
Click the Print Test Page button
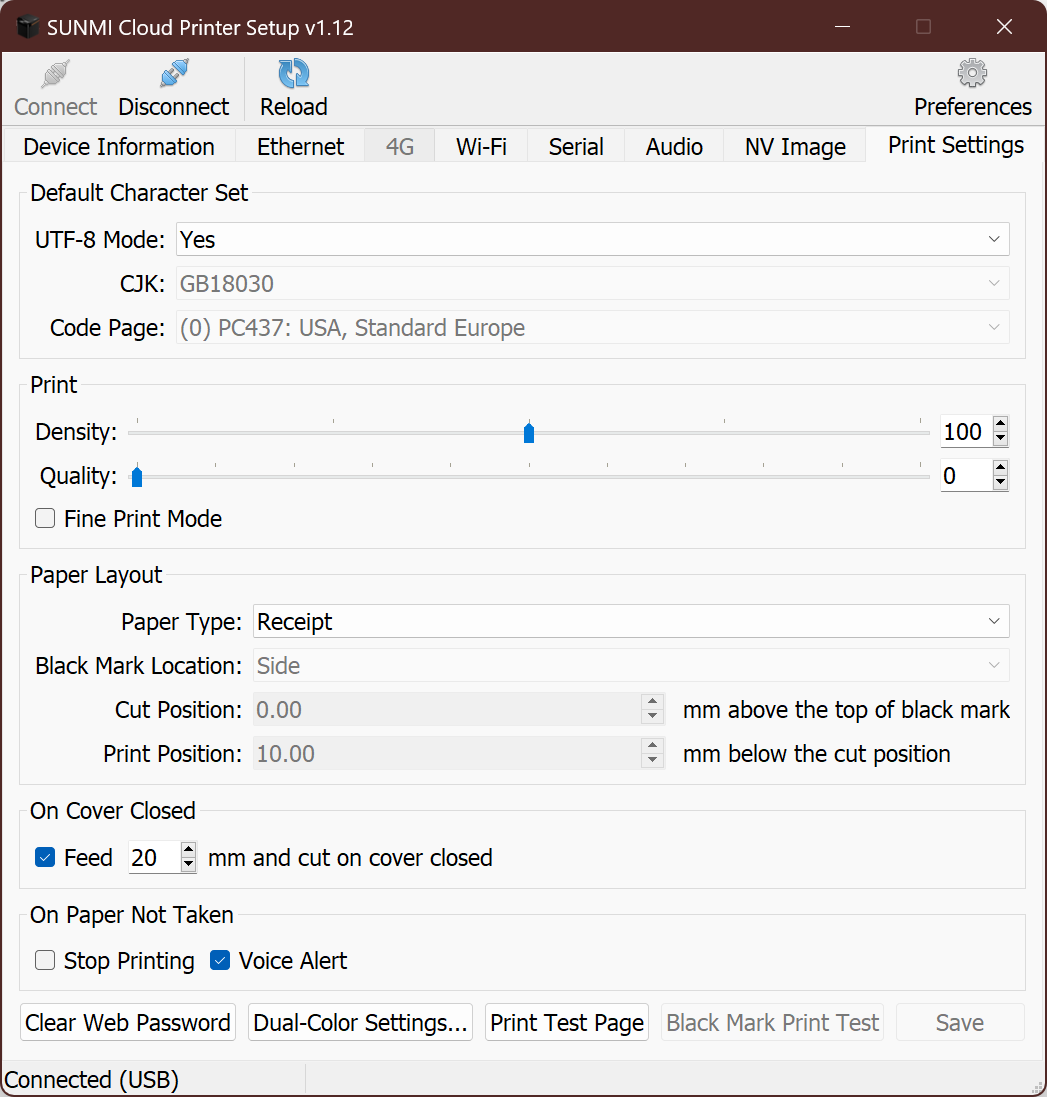[x=567, y=1023]
